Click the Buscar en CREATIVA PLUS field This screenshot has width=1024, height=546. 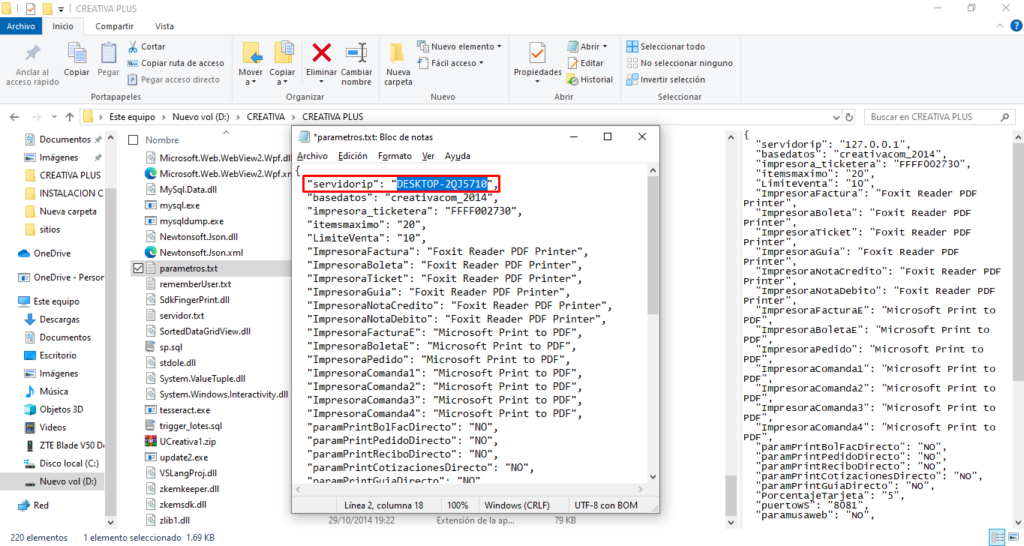pyautogui.click(x=940, y=117)
